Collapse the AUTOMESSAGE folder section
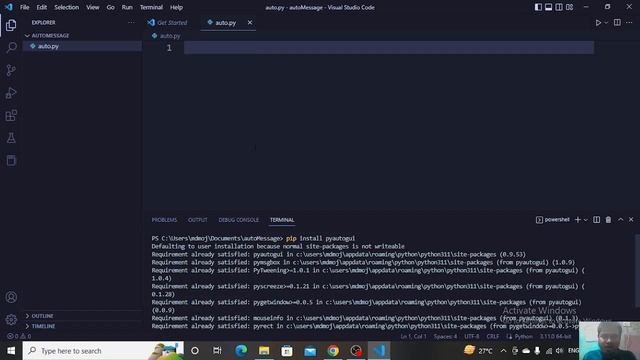The width and height of the screenshot is (640, 360). pos(82,36)
